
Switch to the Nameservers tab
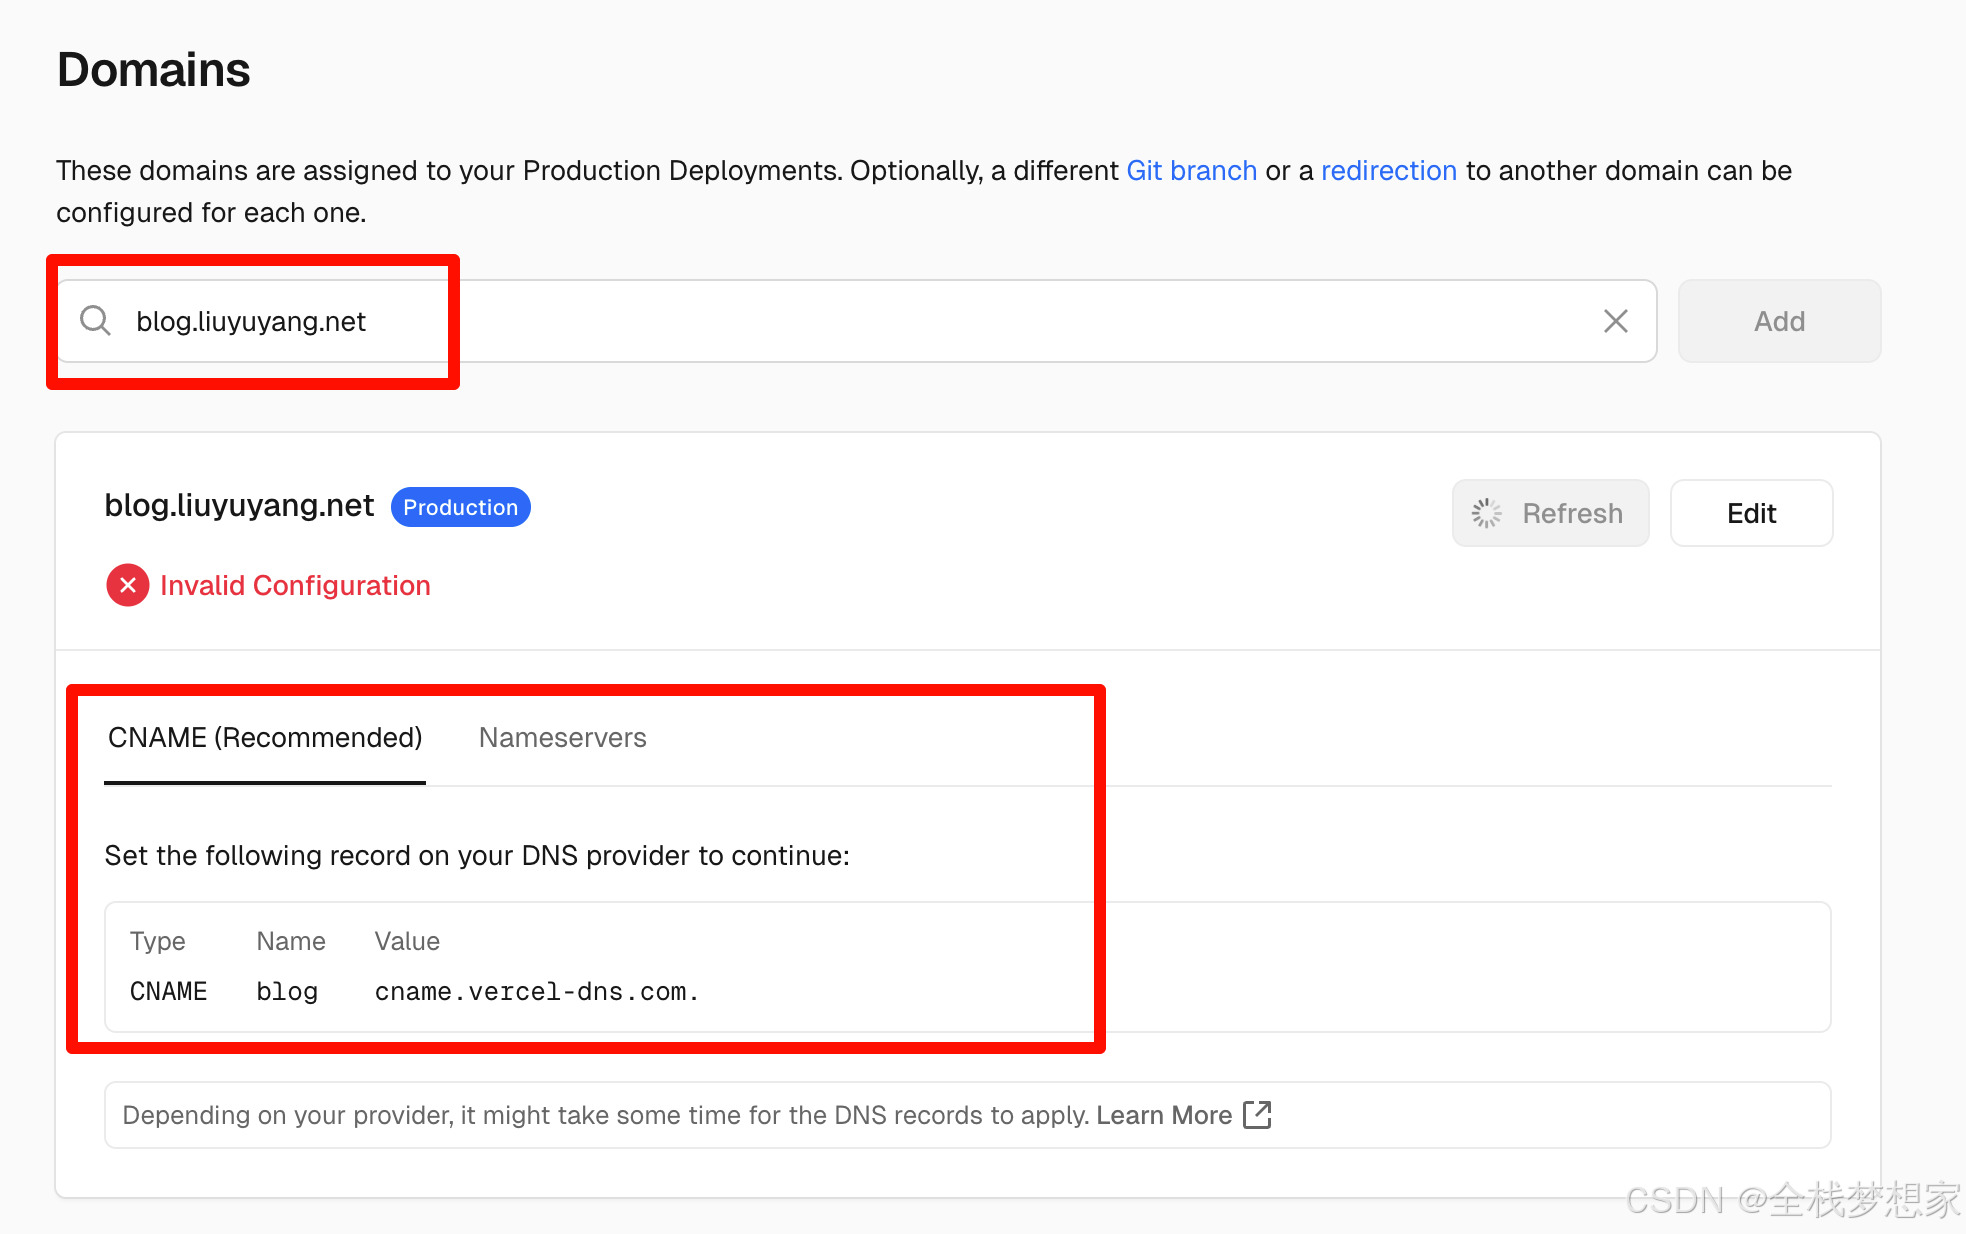pyautogui.click(x=563, y=738)
